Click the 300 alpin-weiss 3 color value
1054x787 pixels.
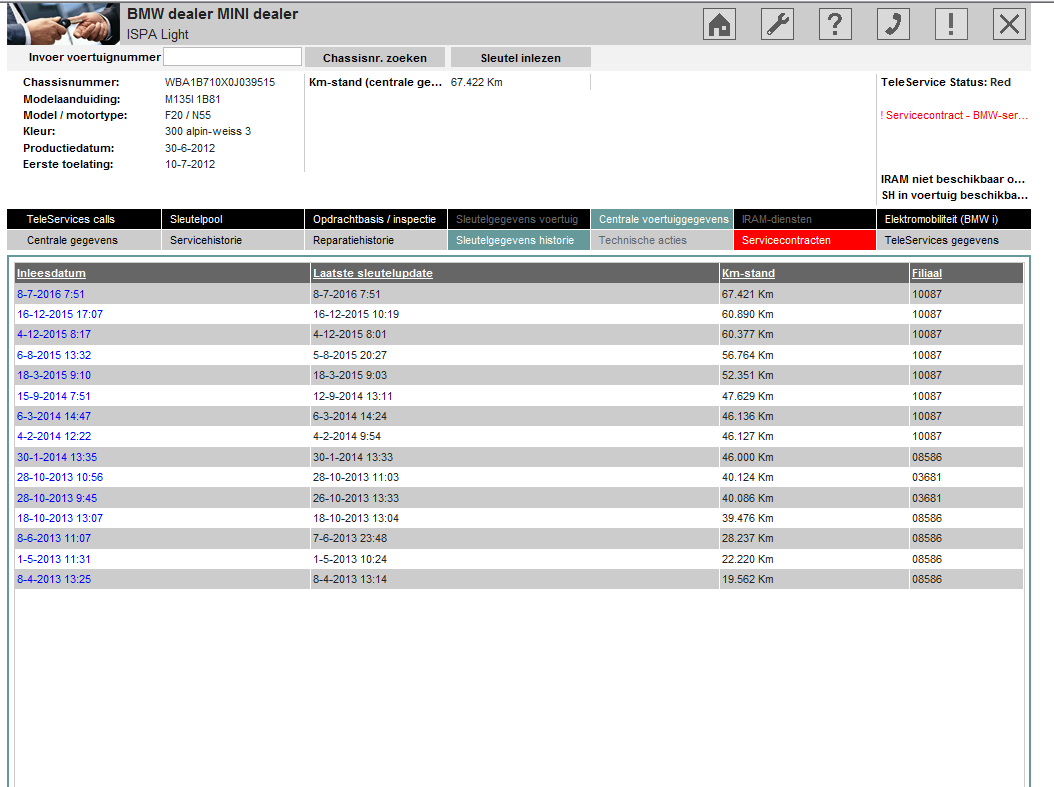click(208, 131)
